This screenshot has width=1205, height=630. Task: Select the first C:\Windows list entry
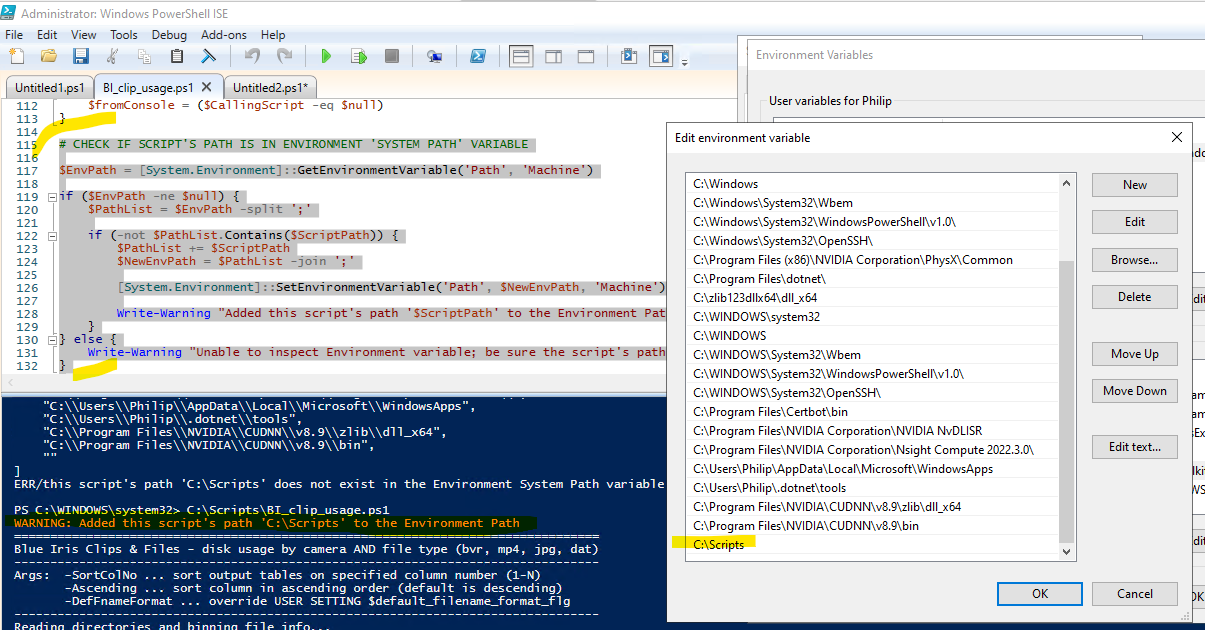point(872,184)
